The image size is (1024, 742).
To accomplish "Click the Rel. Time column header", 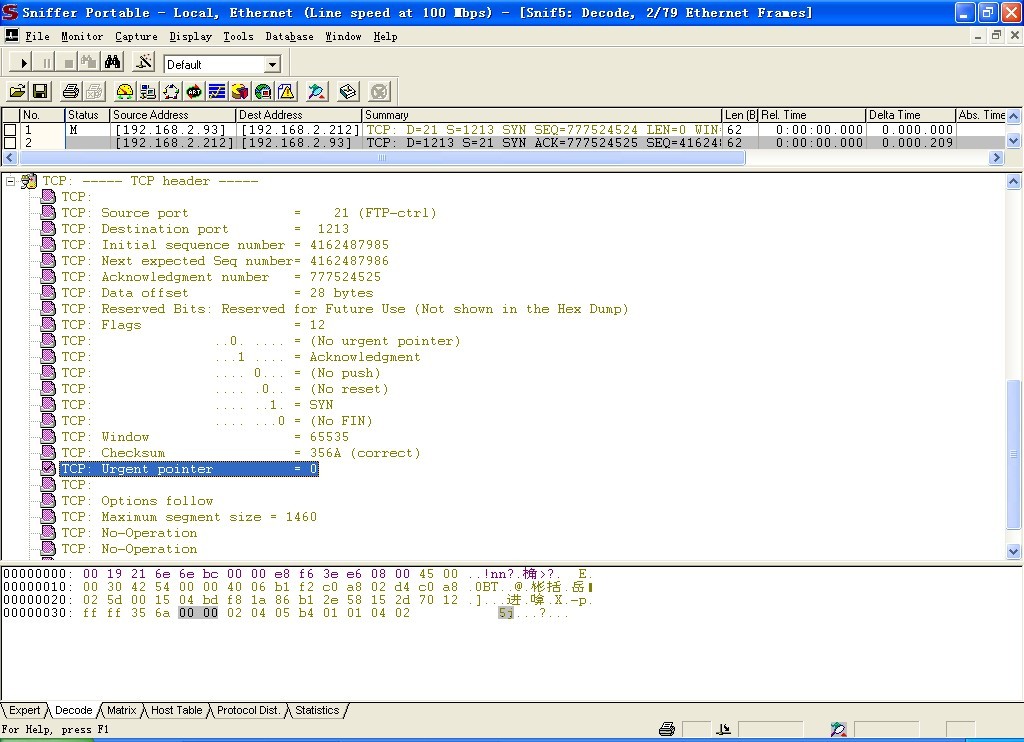I will click(x=812, y=115).
